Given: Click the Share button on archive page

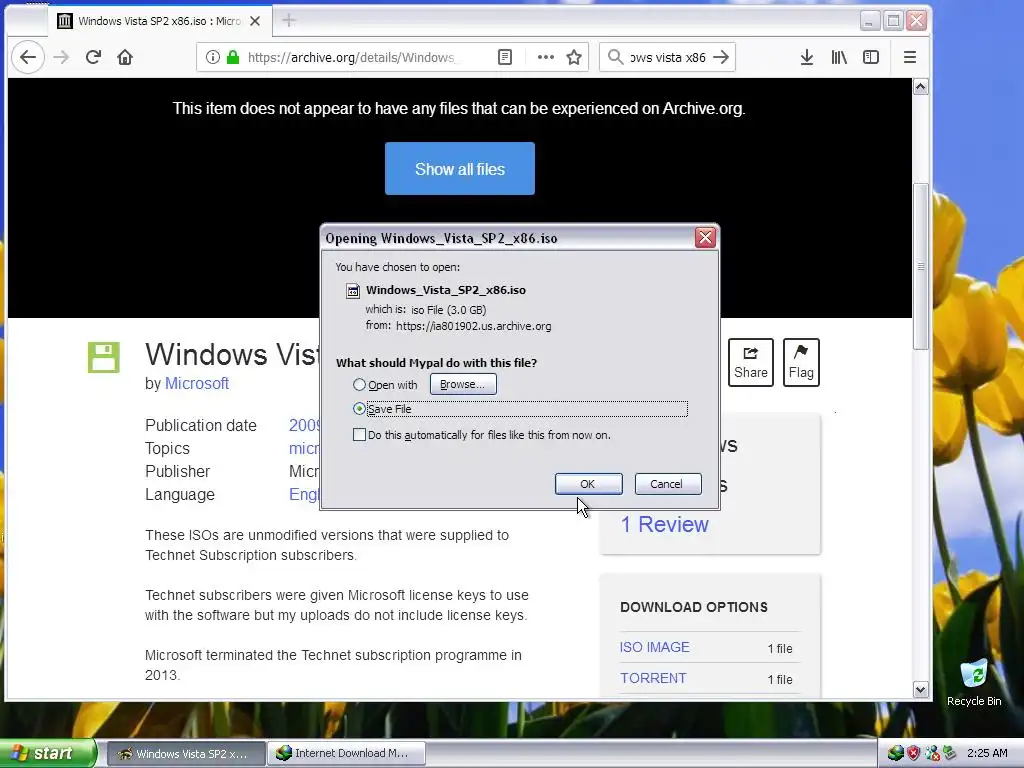Looking at the screenshot, I should tap(750, 362).
